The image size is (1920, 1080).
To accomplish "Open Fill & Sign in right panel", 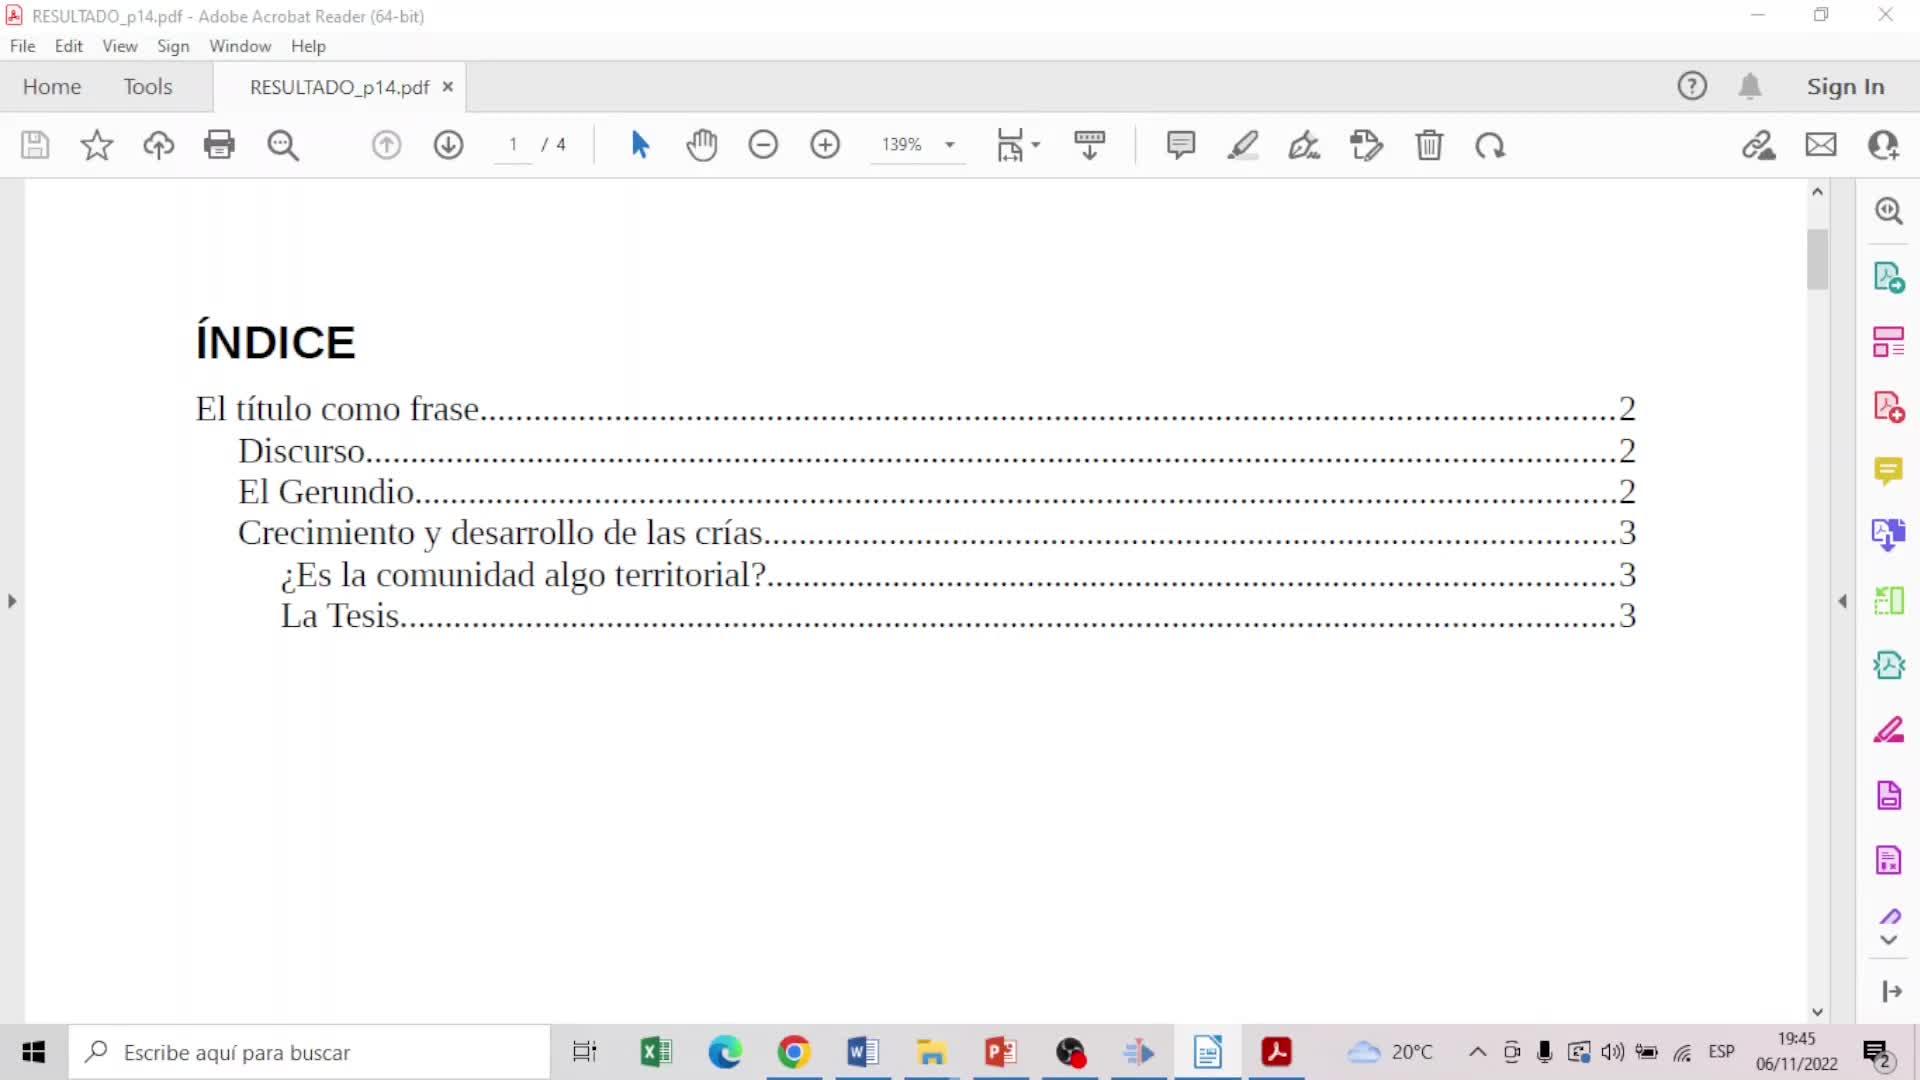I will coord(1888,730).
